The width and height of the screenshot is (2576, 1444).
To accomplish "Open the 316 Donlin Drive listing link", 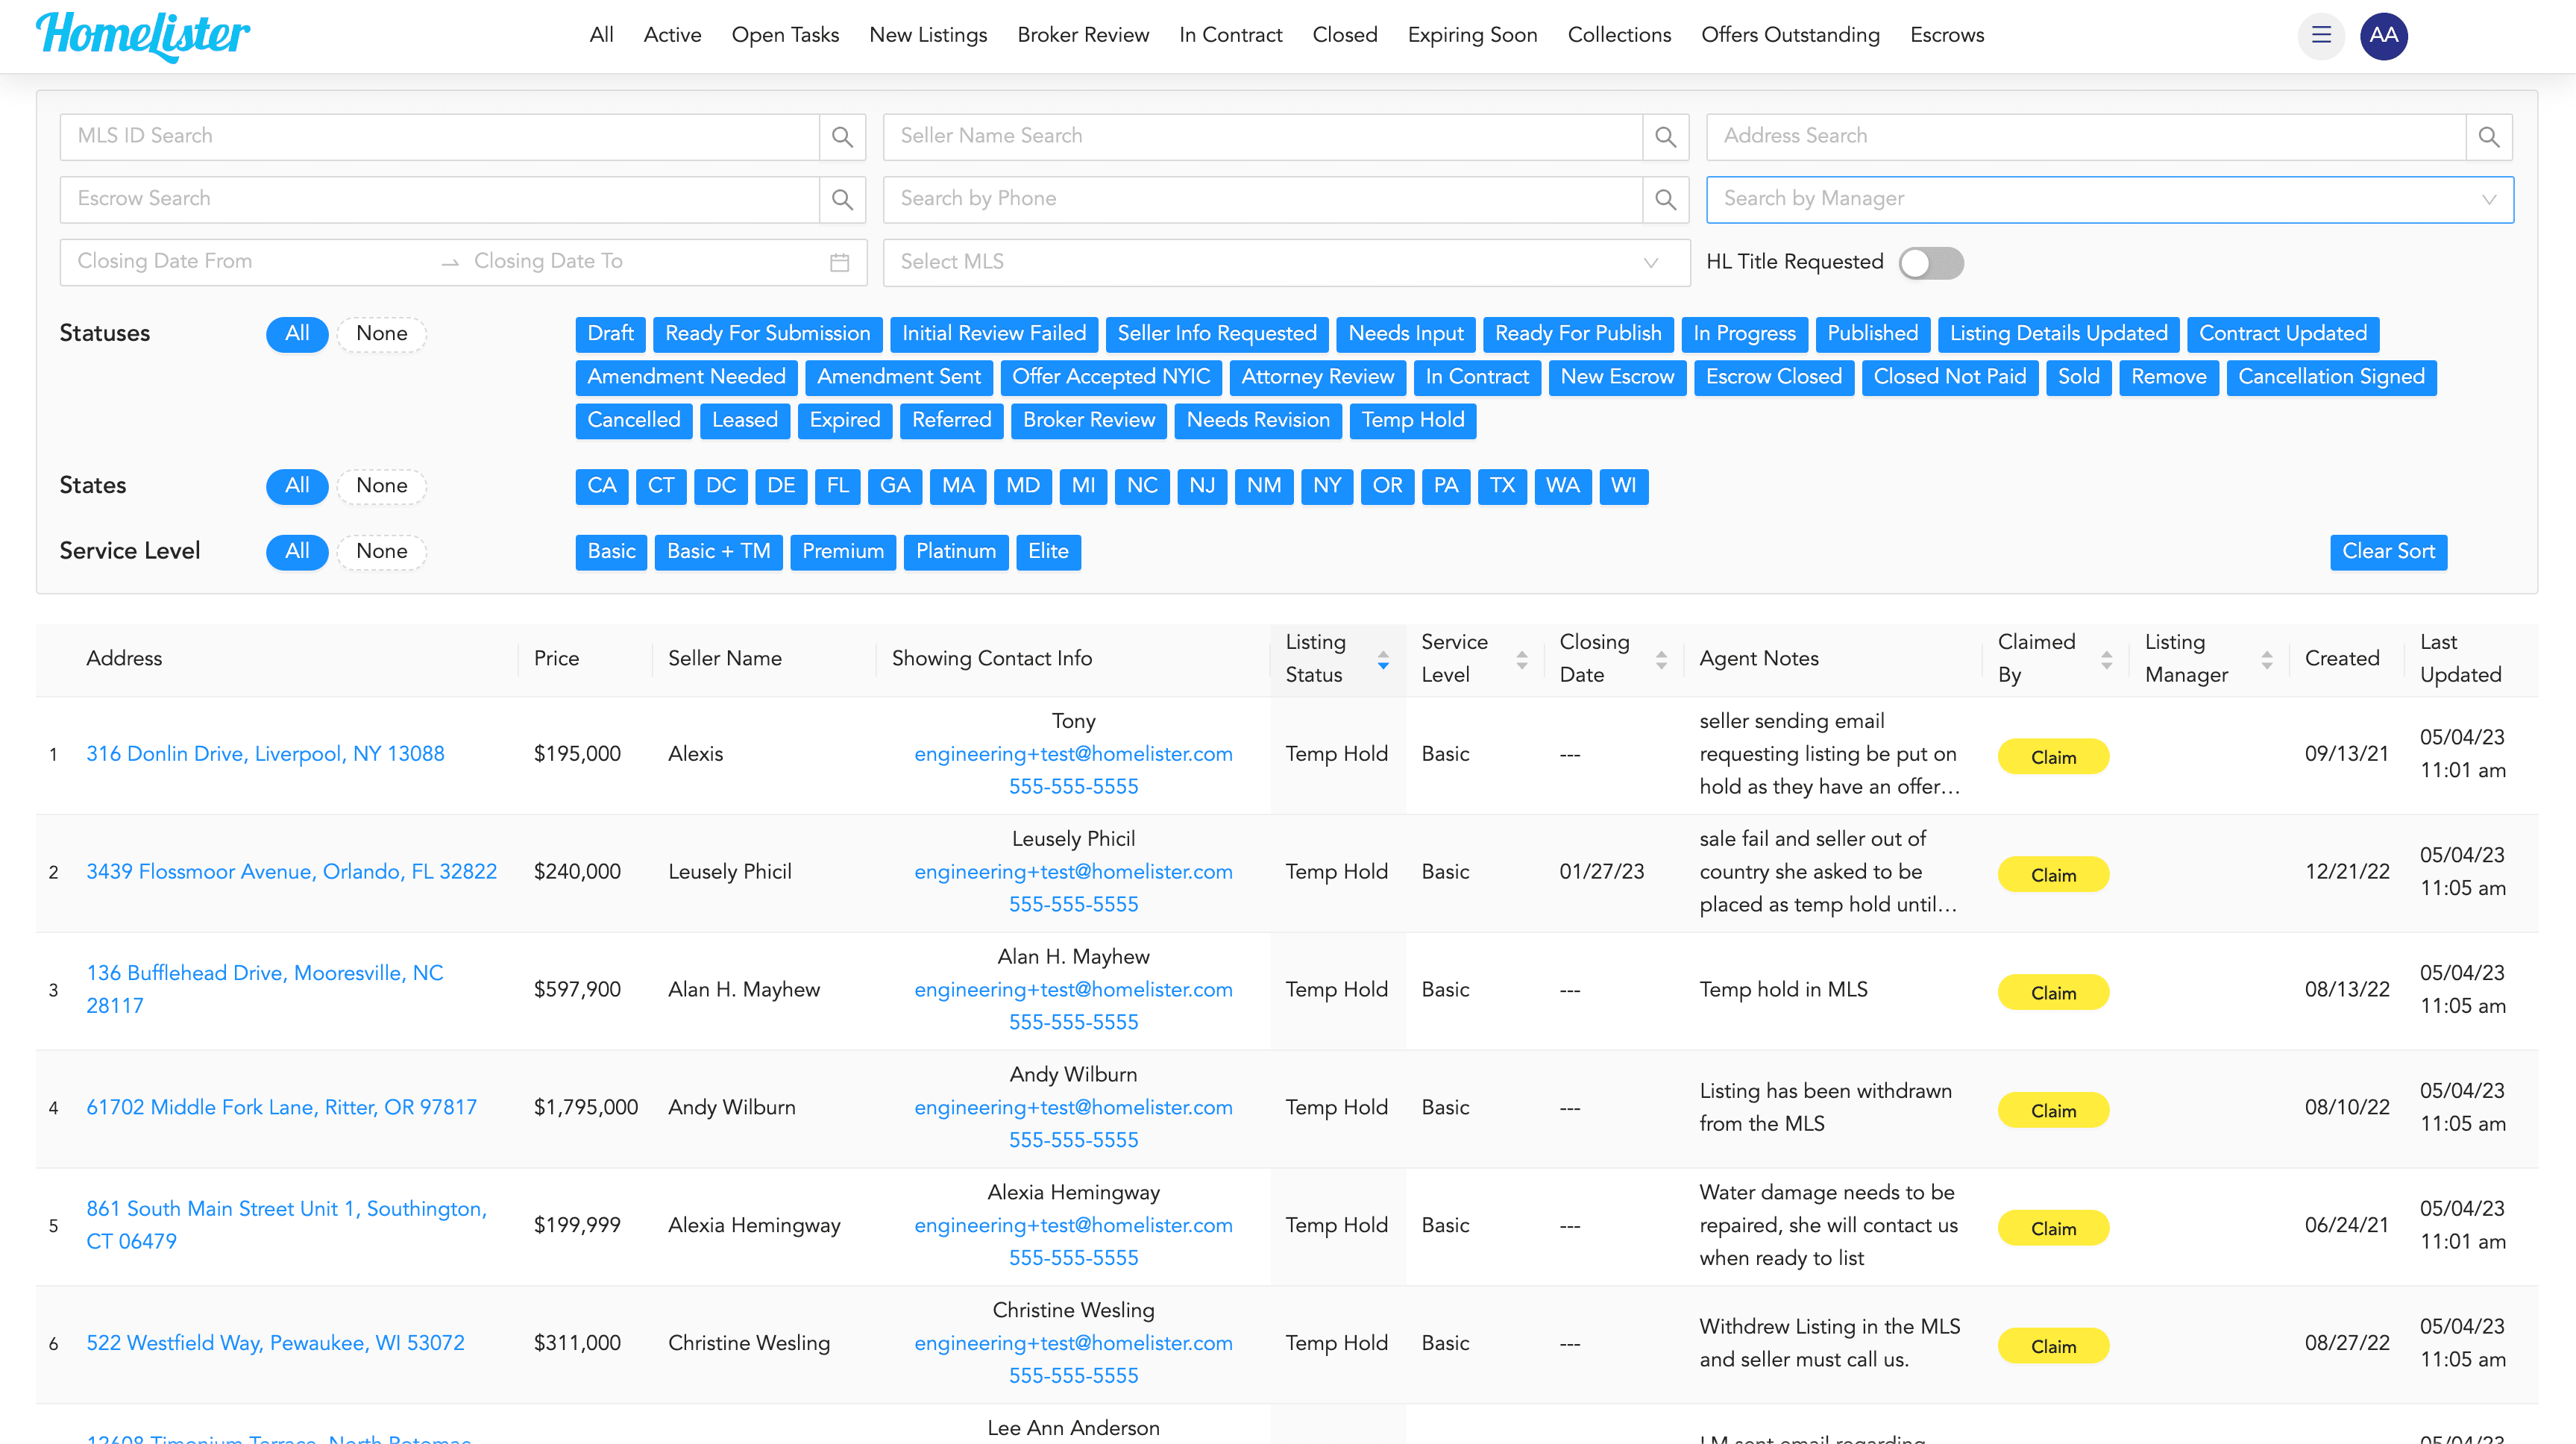I will (265, 754).
